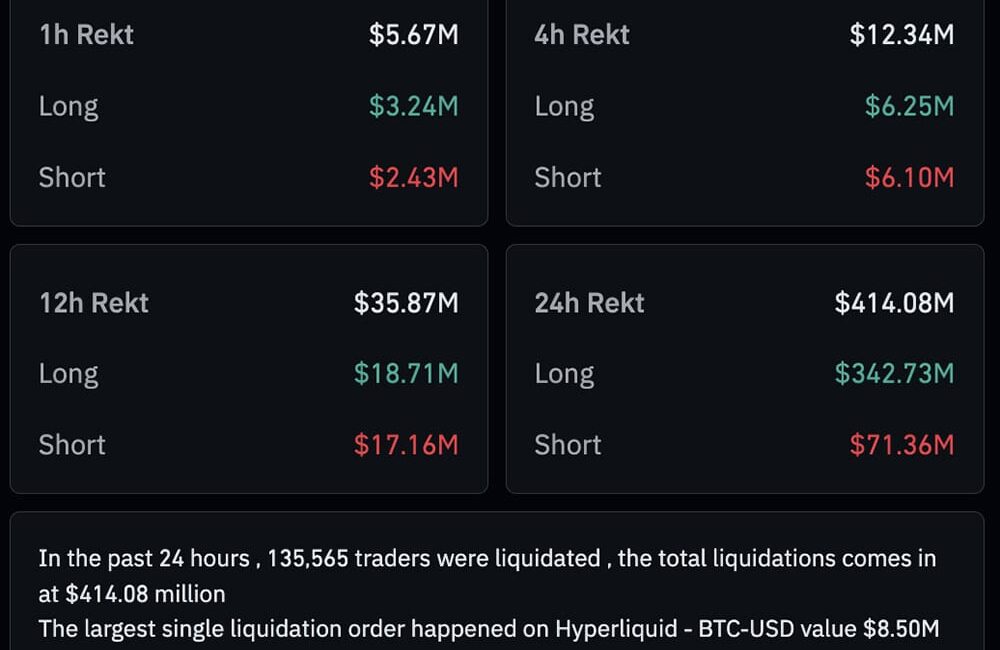
Task: Select the 1h Rekt total $5.67M
Action: pyautogui.click(x=413, y=35)
